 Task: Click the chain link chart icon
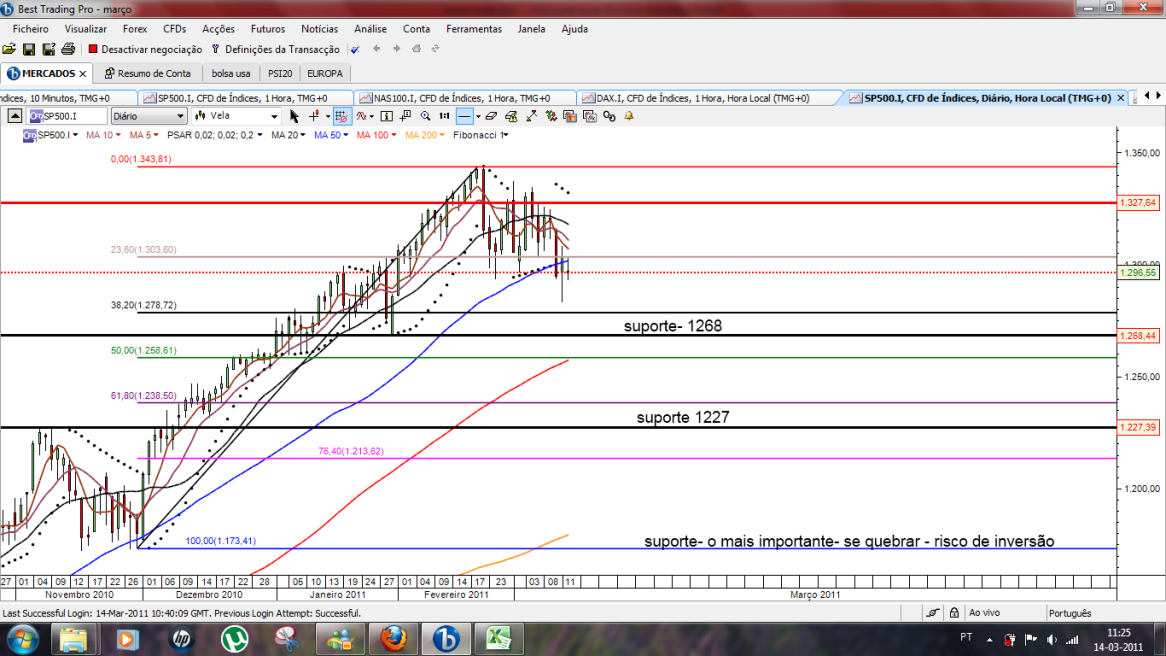coord(609,116)
